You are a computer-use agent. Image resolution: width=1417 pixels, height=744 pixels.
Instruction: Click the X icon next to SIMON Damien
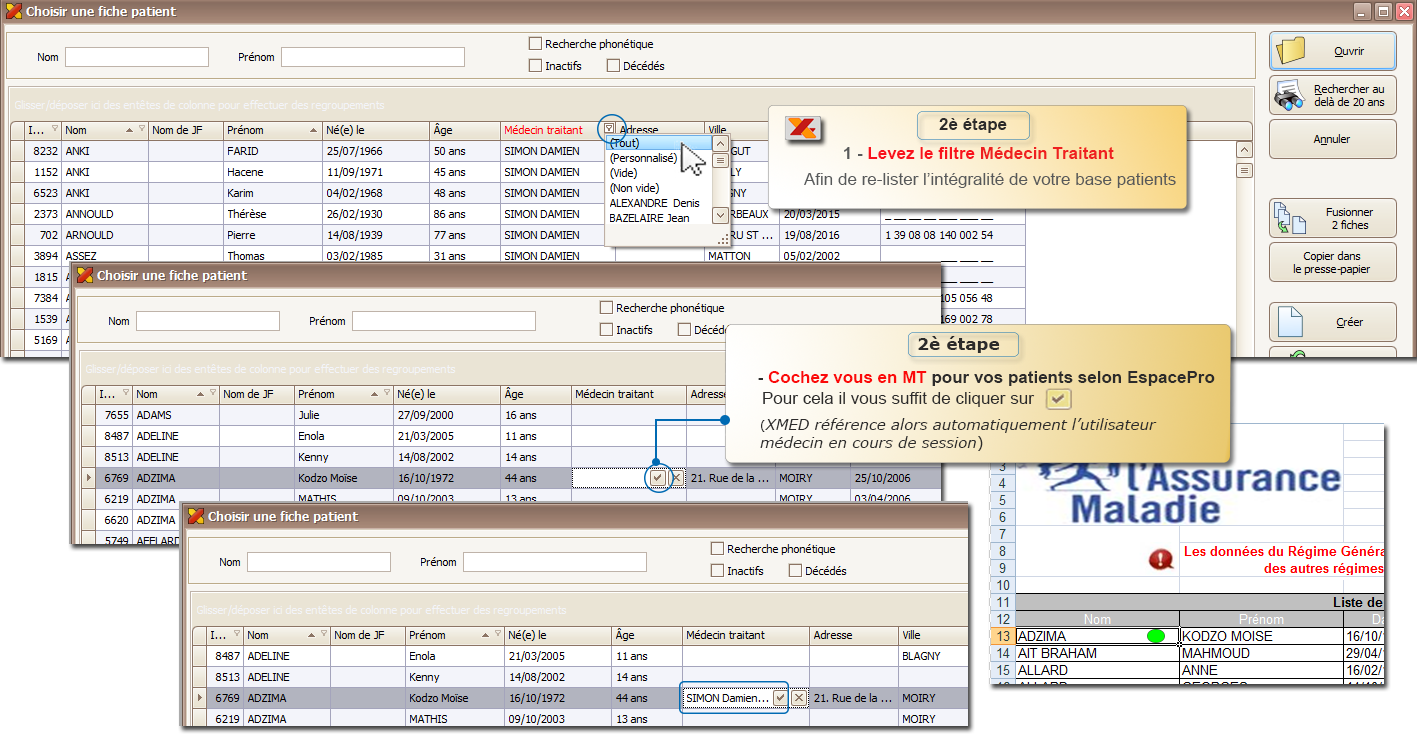coord(799,698)
